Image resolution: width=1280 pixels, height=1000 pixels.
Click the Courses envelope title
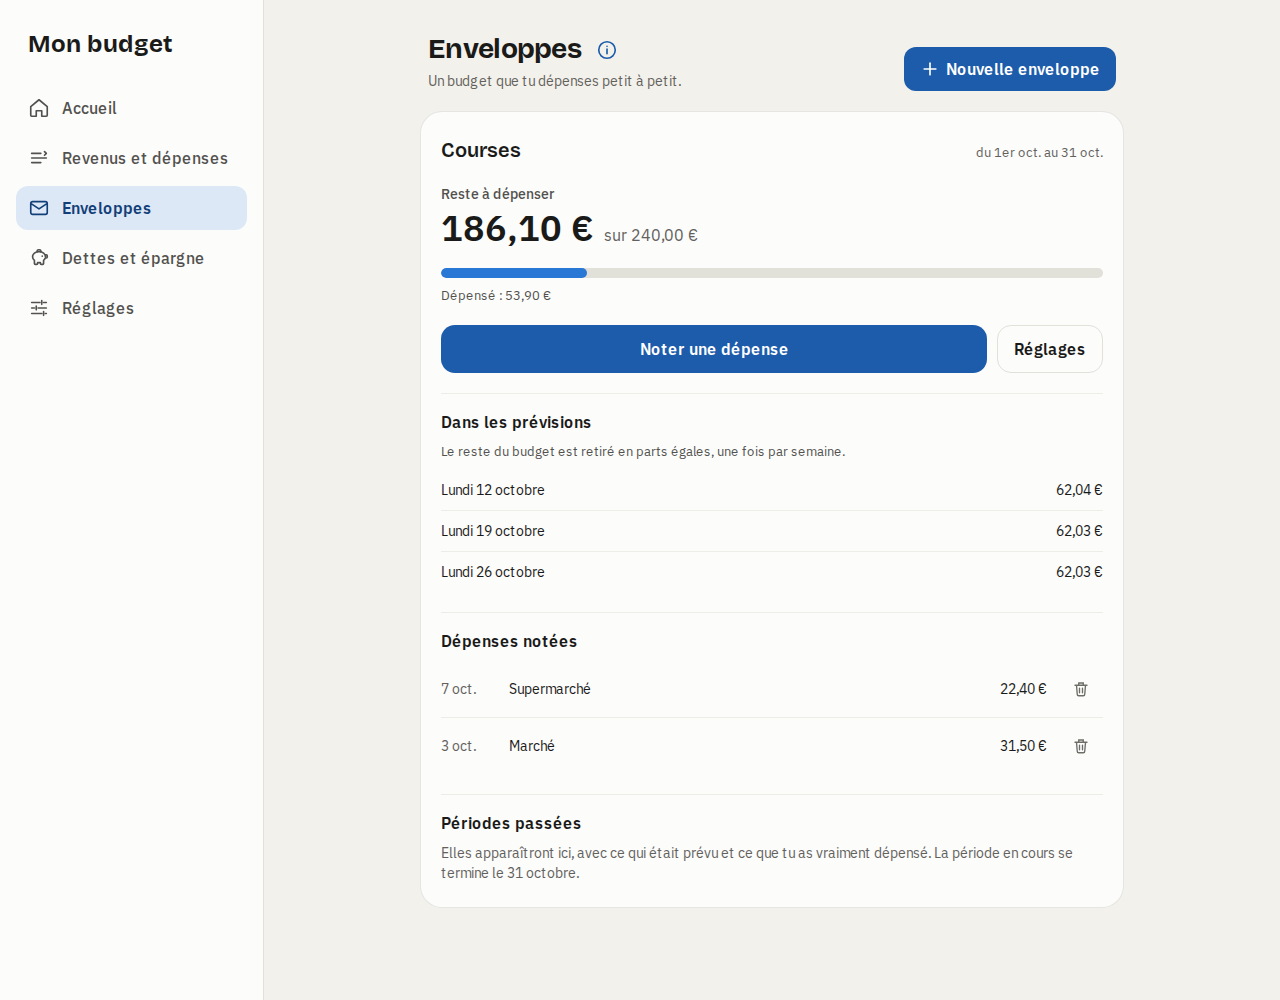pos(481,150)
